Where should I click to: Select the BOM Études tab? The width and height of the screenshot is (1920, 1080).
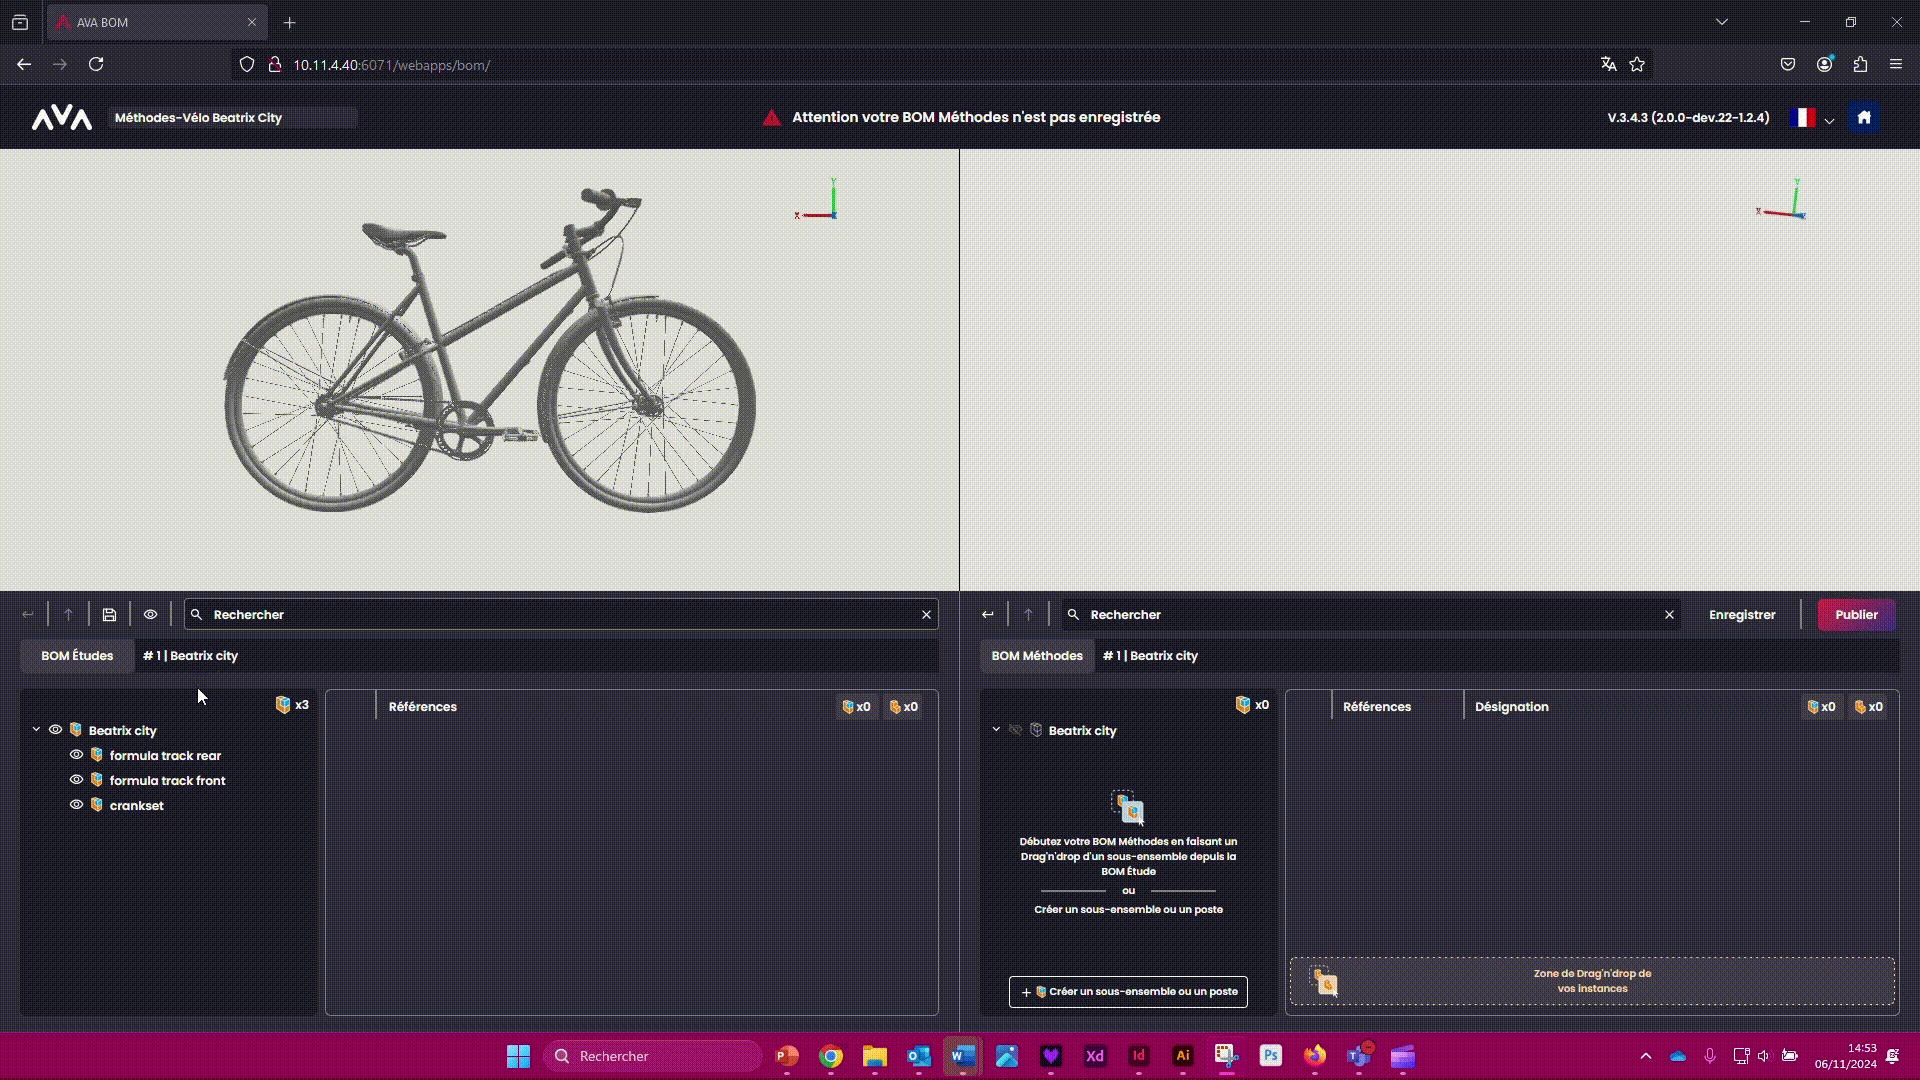pyautogui.click(x=77, y=656)
